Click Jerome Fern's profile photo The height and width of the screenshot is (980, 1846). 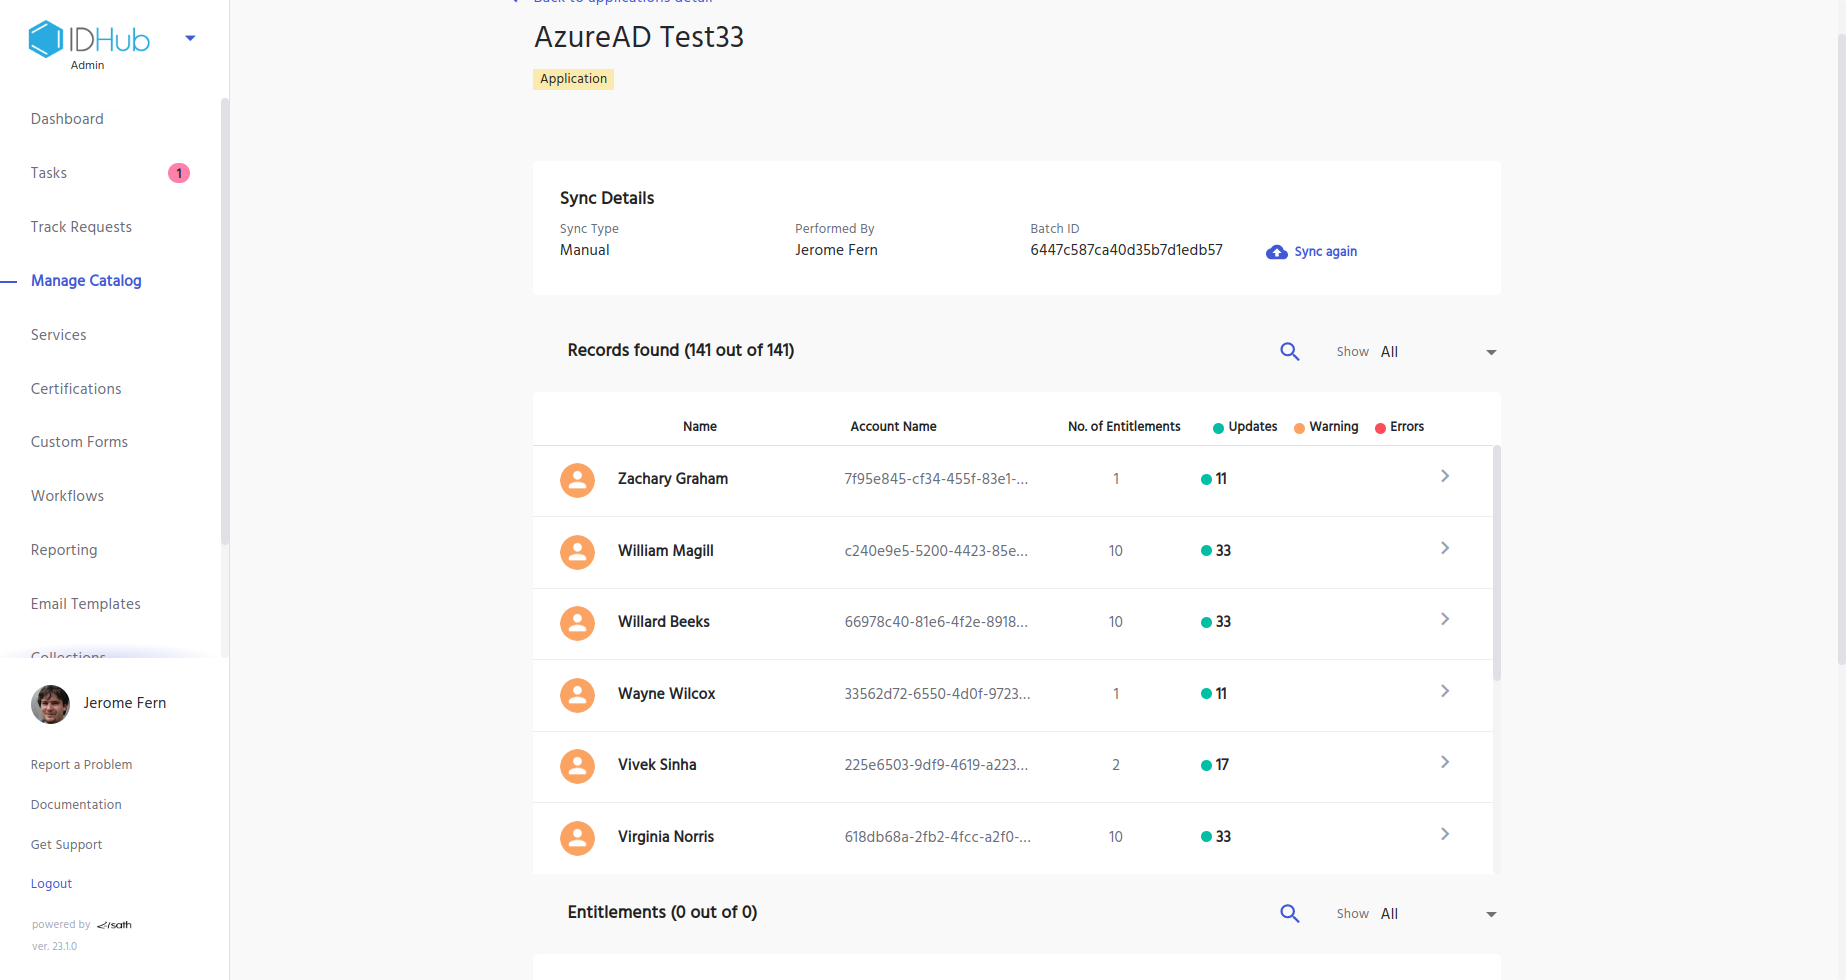click(51, 704)
